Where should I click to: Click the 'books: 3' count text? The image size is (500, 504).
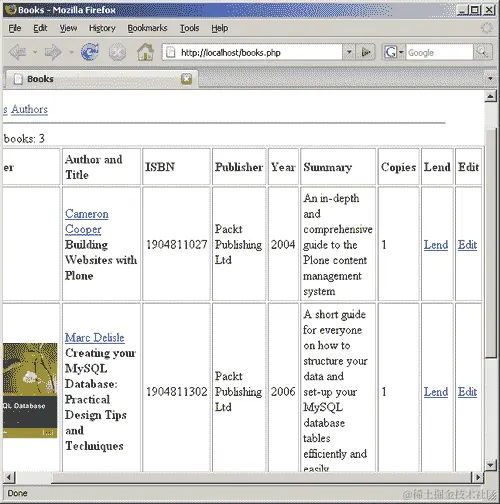point(24,138)
